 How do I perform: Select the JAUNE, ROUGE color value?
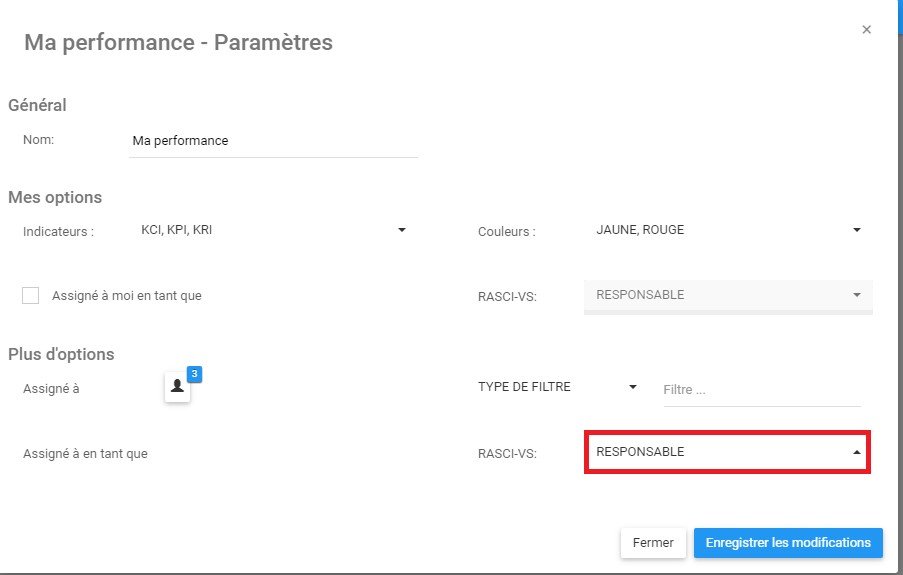640,230
